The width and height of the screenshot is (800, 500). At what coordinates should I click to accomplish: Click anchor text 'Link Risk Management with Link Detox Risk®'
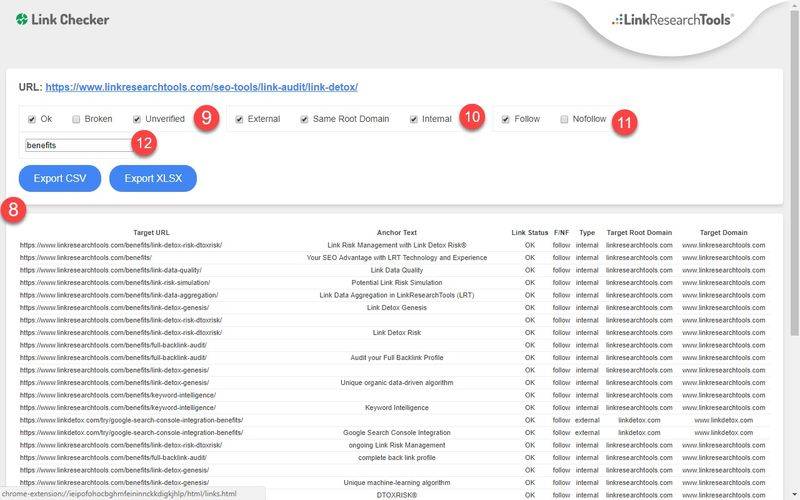point(397,245)
